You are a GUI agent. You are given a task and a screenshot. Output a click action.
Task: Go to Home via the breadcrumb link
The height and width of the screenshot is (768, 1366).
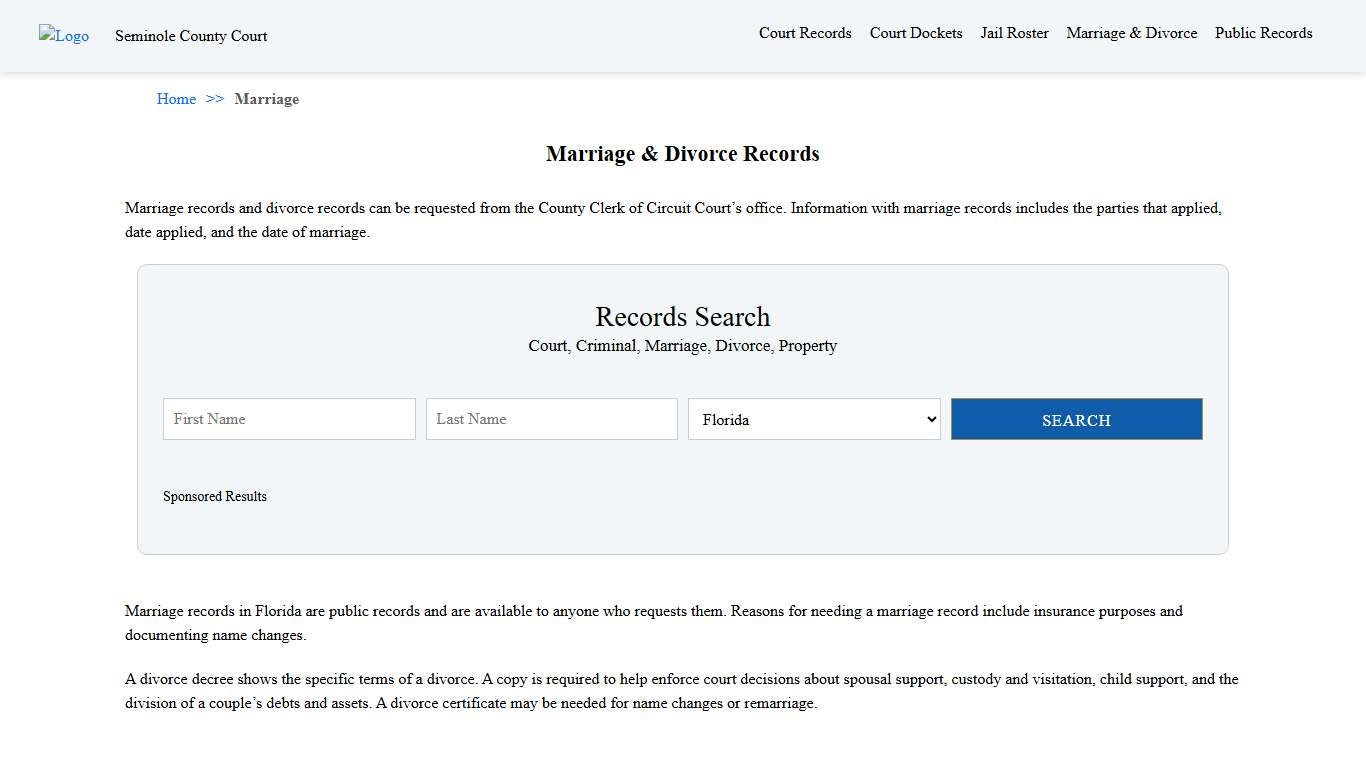coord(176,99)
